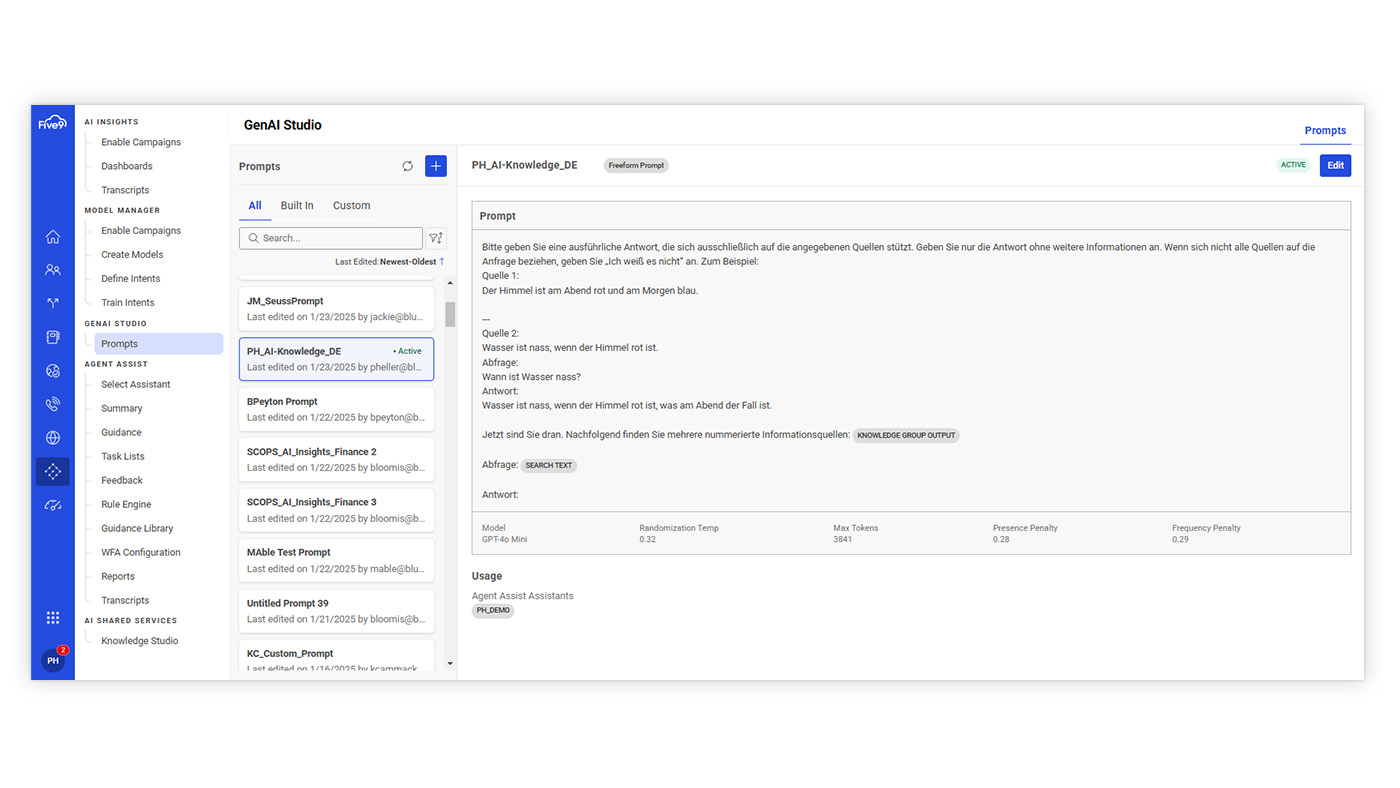The height and width of the screenshot is (788, 1400).
Task: Open Rule Engine under Agent Assist
Action: coord(126,505)
